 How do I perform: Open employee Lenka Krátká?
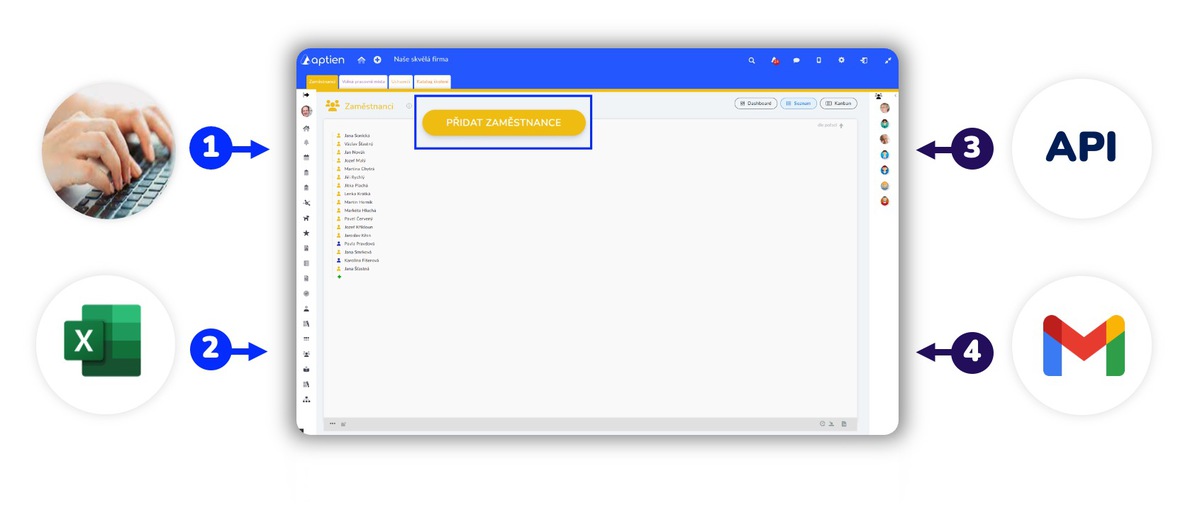(x=357, y=194)
